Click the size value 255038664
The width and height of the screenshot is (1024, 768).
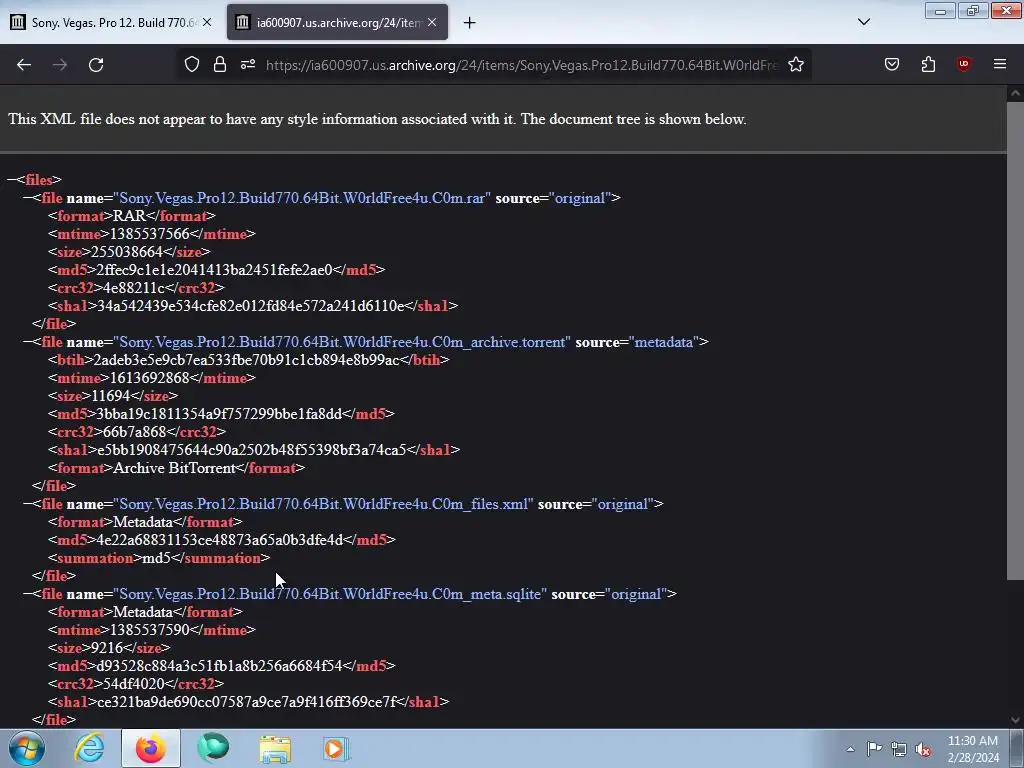pyautogui.click(x=127, y=251)
